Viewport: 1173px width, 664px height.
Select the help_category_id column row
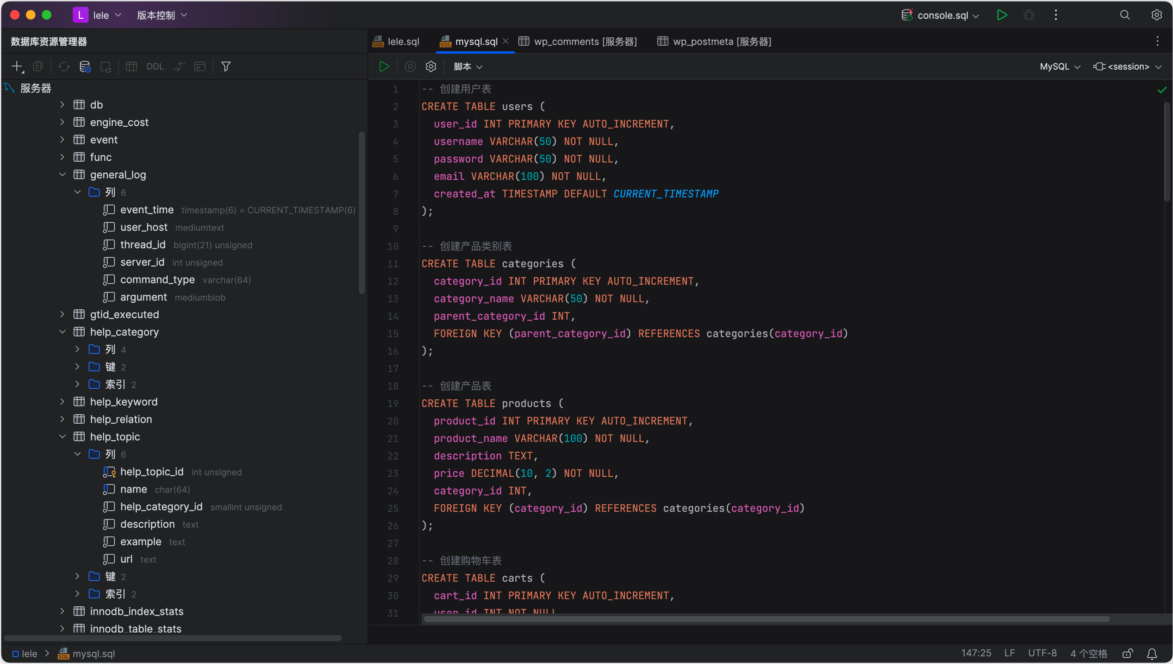[183, 506]
